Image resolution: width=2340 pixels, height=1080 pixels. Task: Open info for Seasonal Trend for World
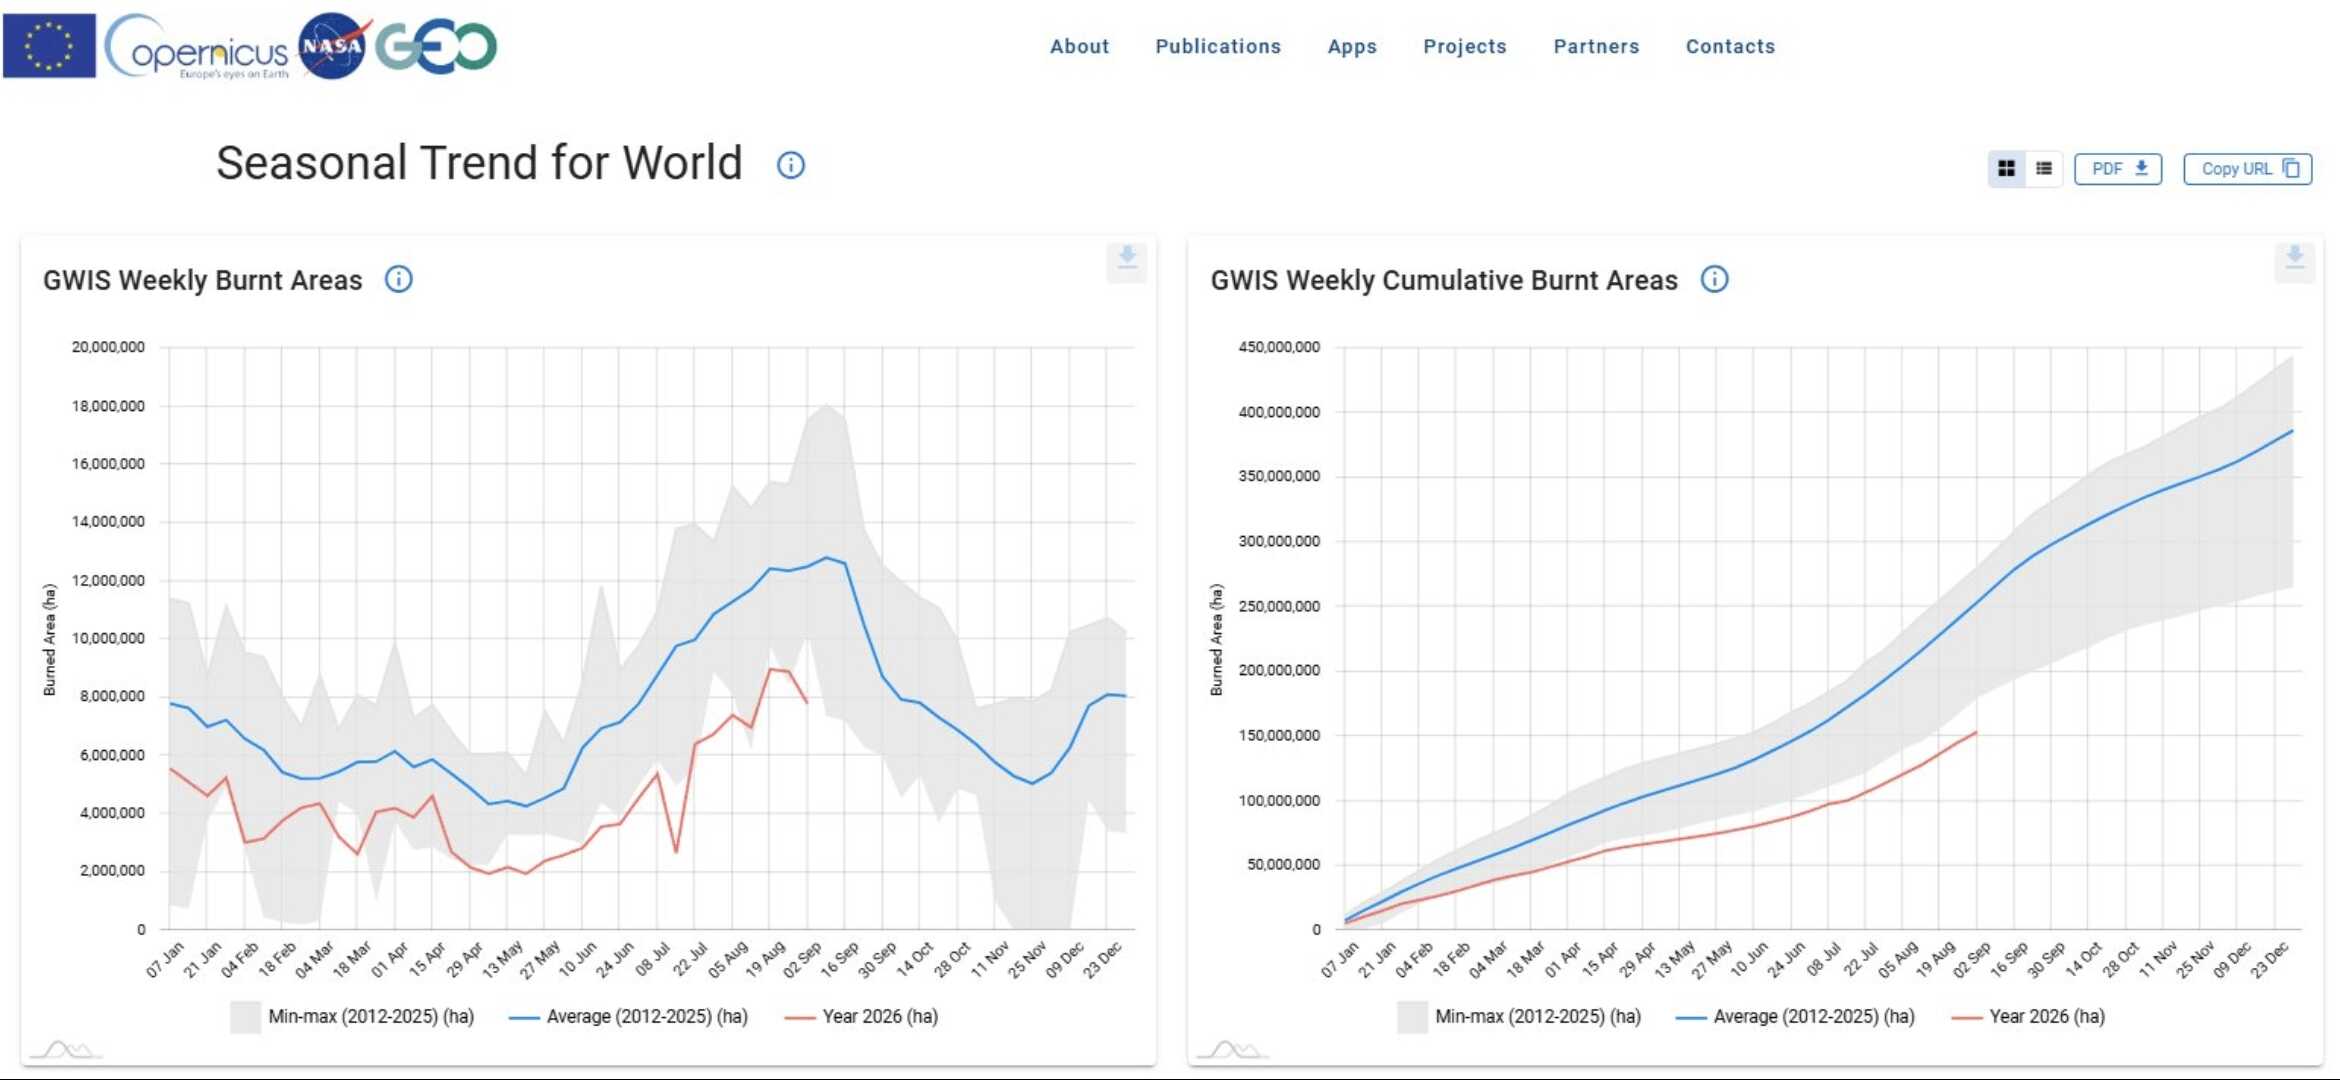pyautogui.click(x=791, y=165)
